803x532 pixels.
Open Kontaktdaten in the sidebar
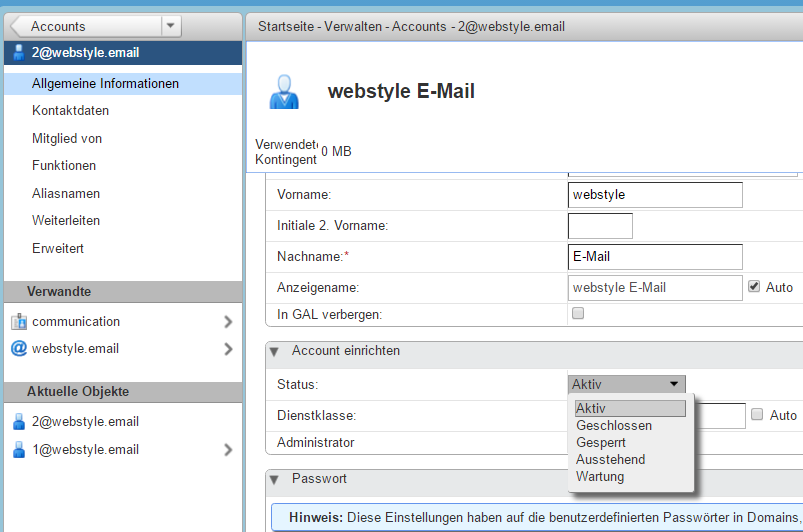[x=70, y=111]
